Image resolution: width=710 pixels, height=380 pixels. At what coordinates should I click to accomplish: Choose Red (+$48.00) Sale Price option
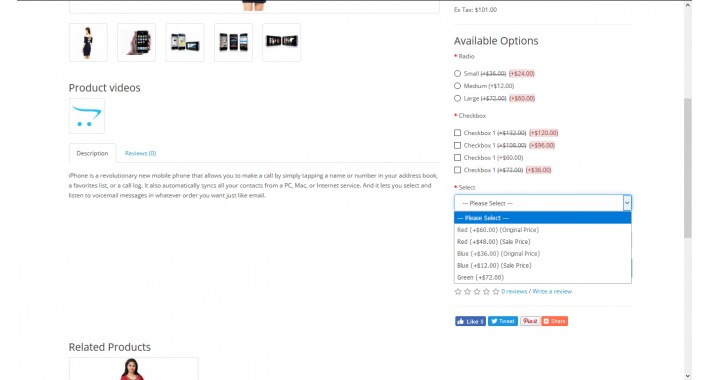pos(542,241)
